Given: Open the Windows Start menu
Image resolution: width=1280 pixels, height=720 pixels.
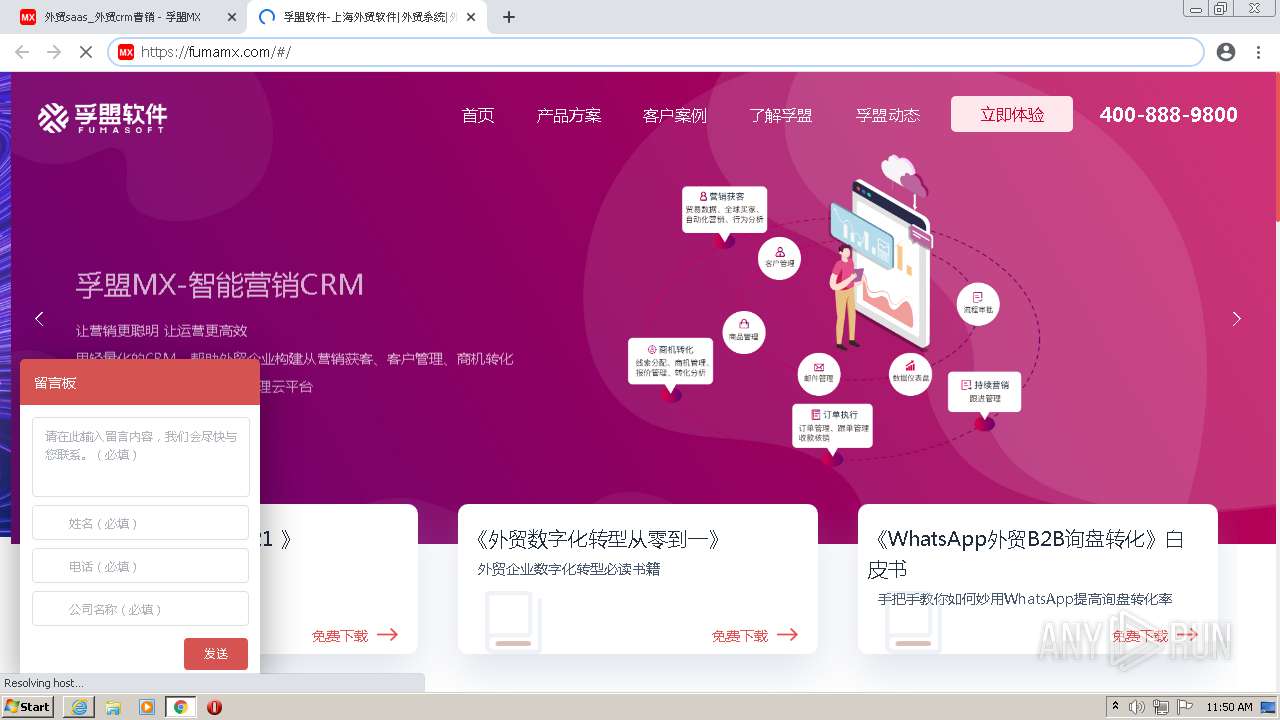Looking at the screenshot, I should [28, 707].
